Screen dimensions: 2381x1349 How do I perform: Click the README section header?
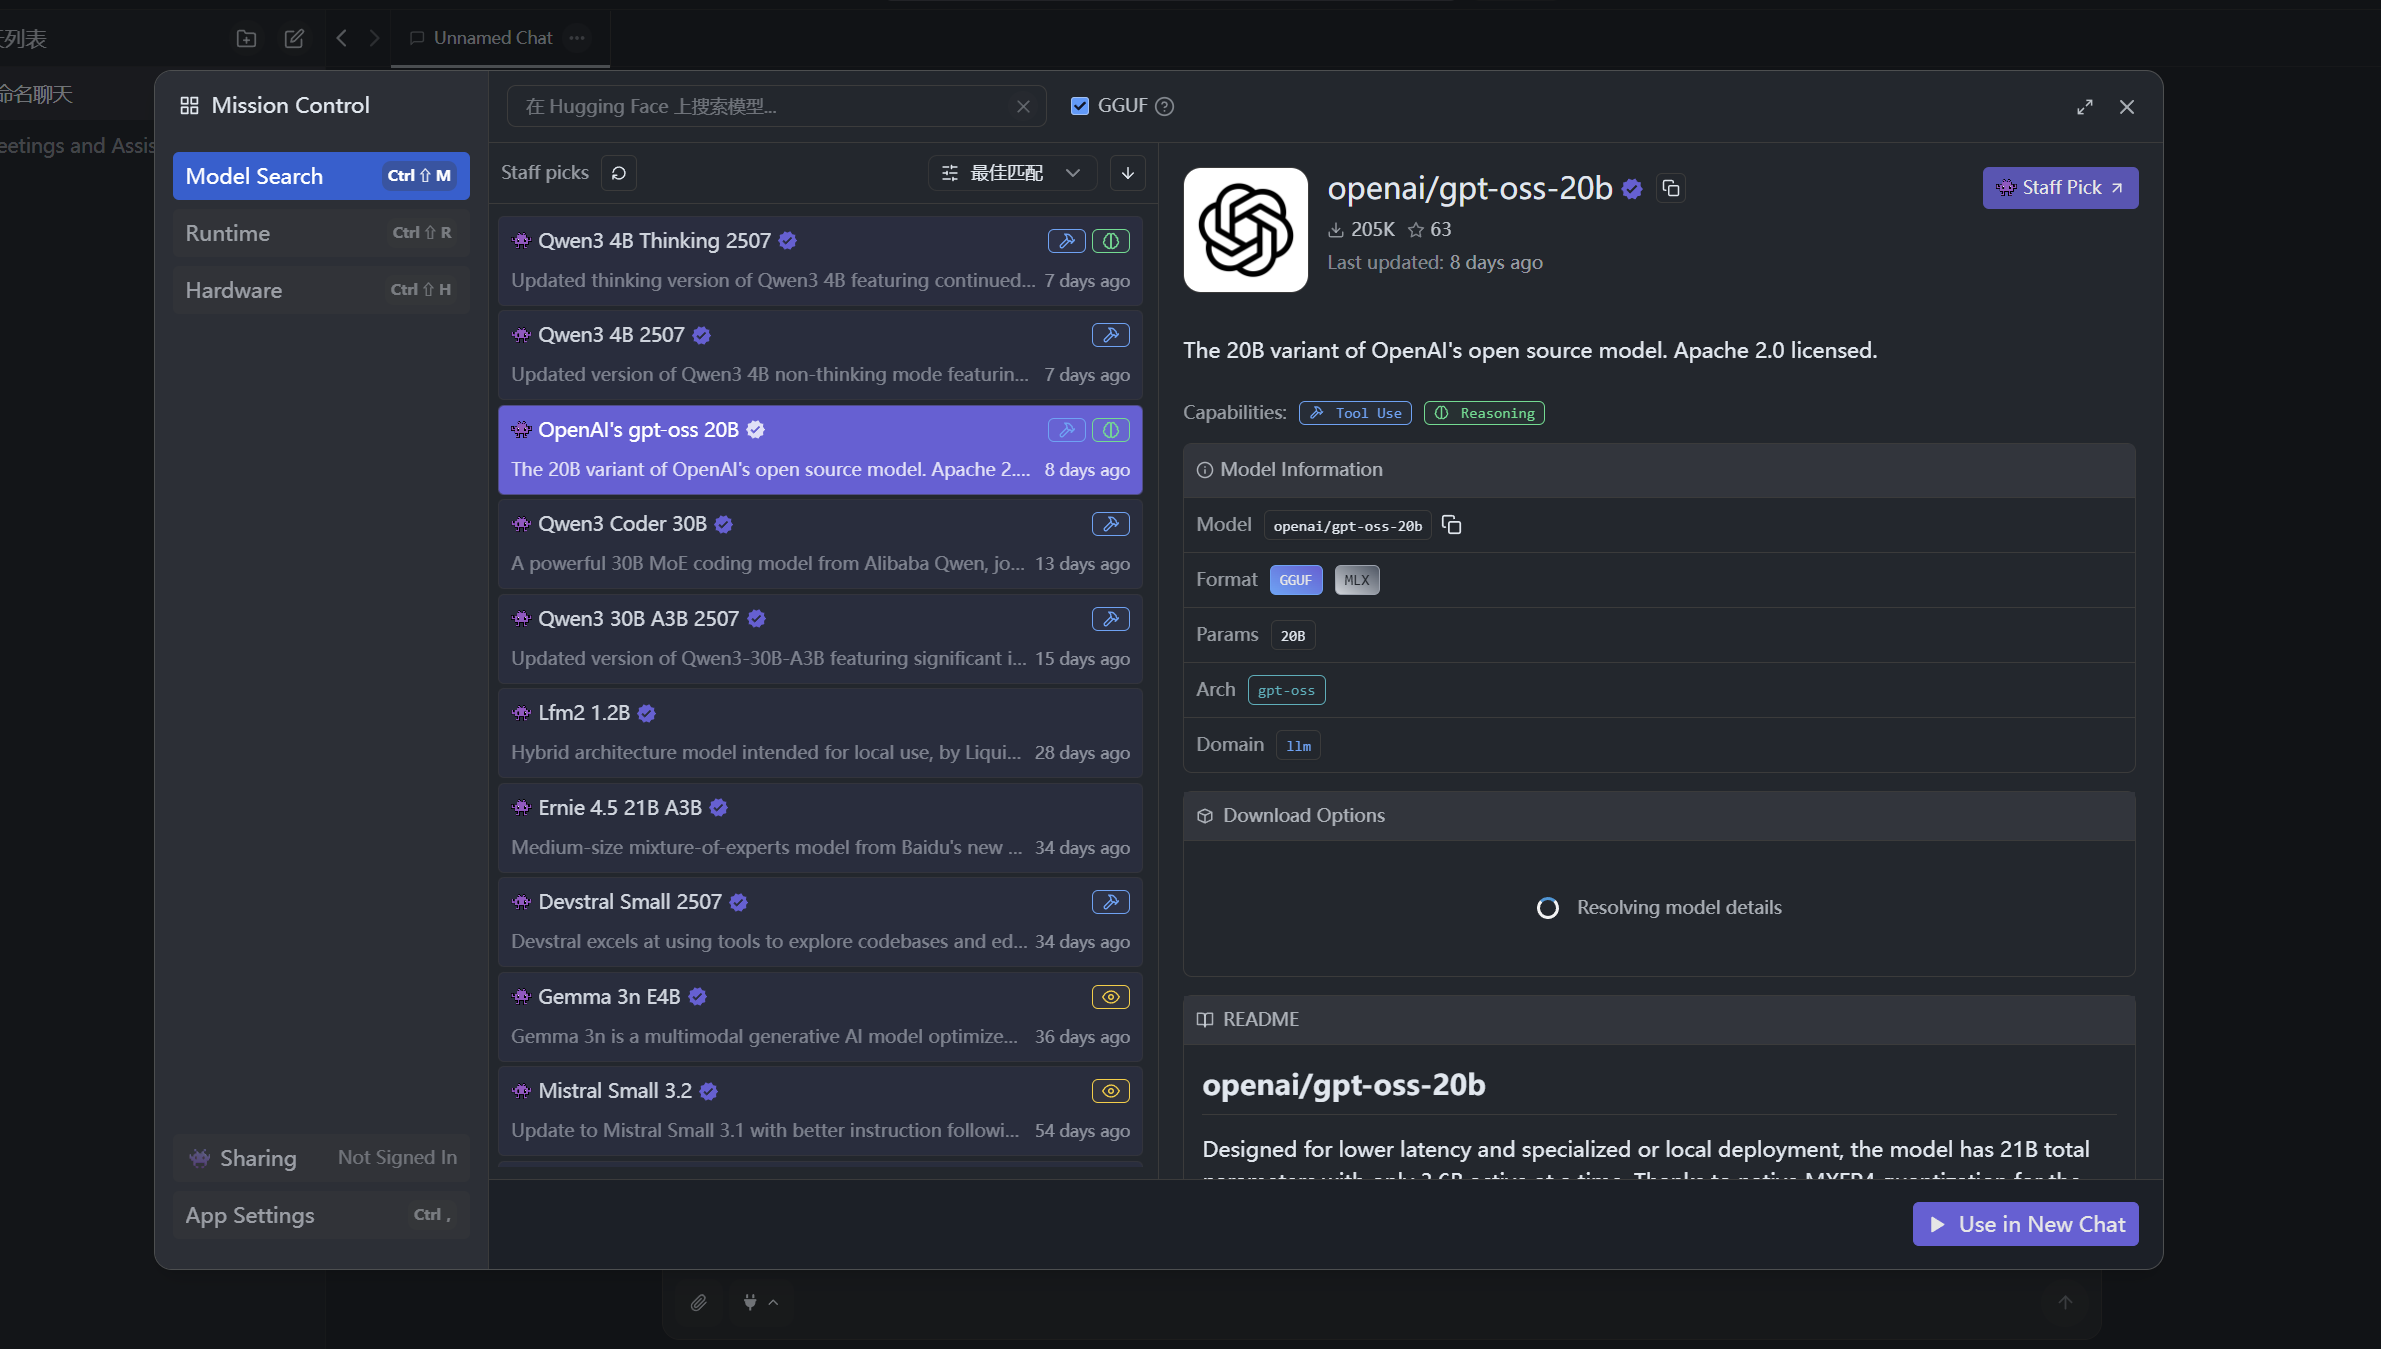pos(1659,1020)
